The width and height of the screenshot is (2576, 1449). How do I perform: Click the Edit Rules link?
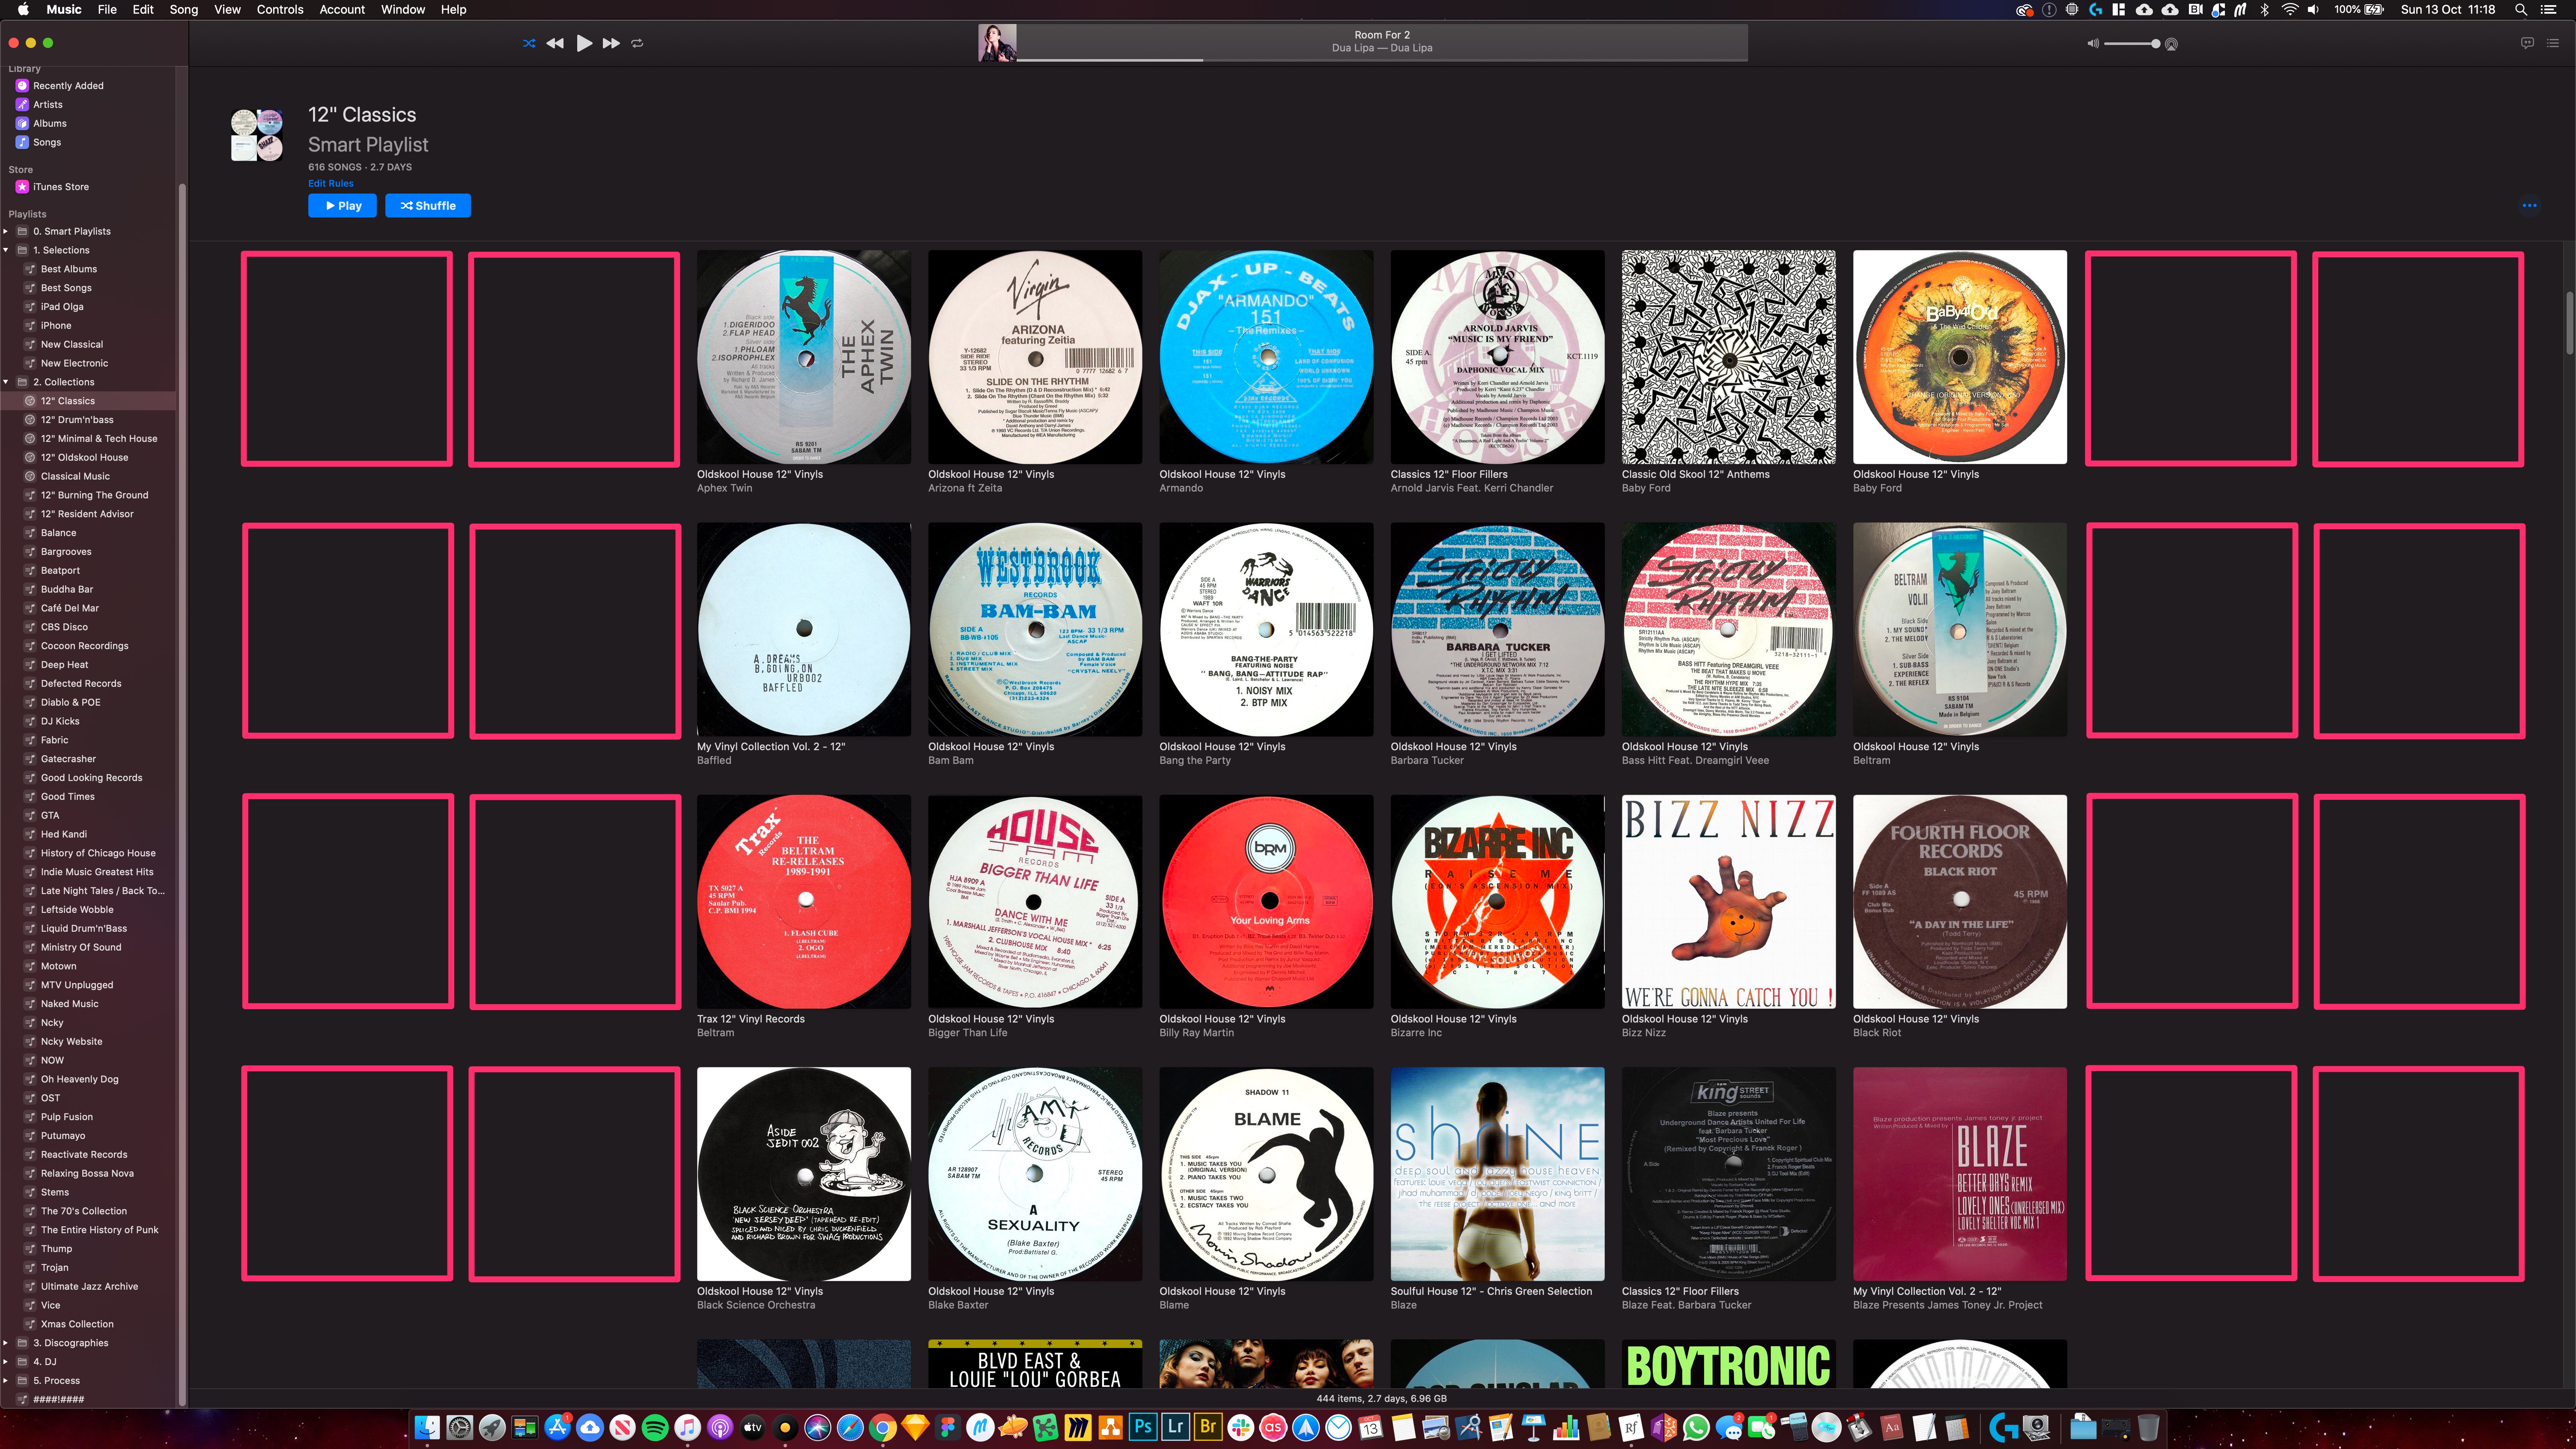click(x=331, y=183)
